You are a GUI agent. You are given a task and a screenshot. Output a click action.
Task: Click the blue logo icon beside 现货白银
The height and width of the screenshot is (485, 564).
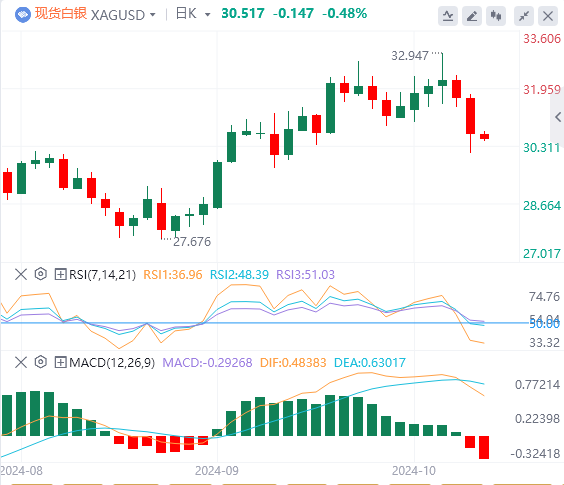pyautogui.click(x=23, y=15)
